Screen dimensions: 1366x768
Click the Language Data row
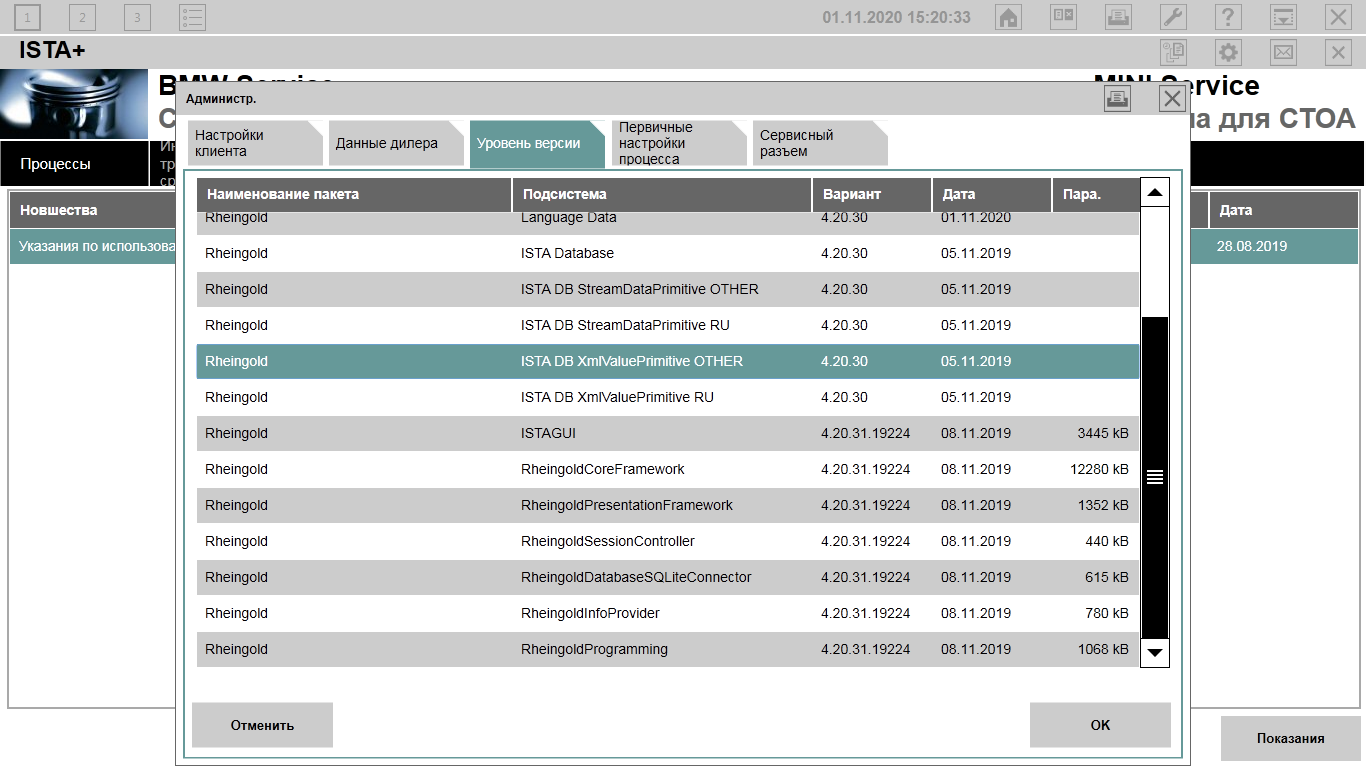pos(668,223)
